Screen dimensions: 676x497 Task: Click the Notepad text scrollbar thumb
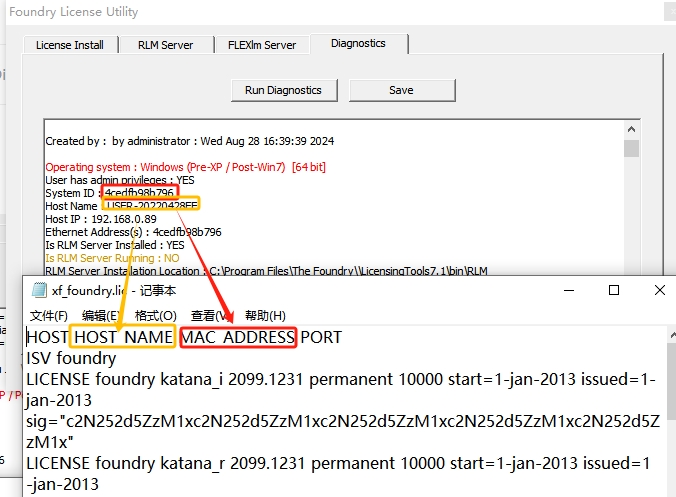point(672,381)
